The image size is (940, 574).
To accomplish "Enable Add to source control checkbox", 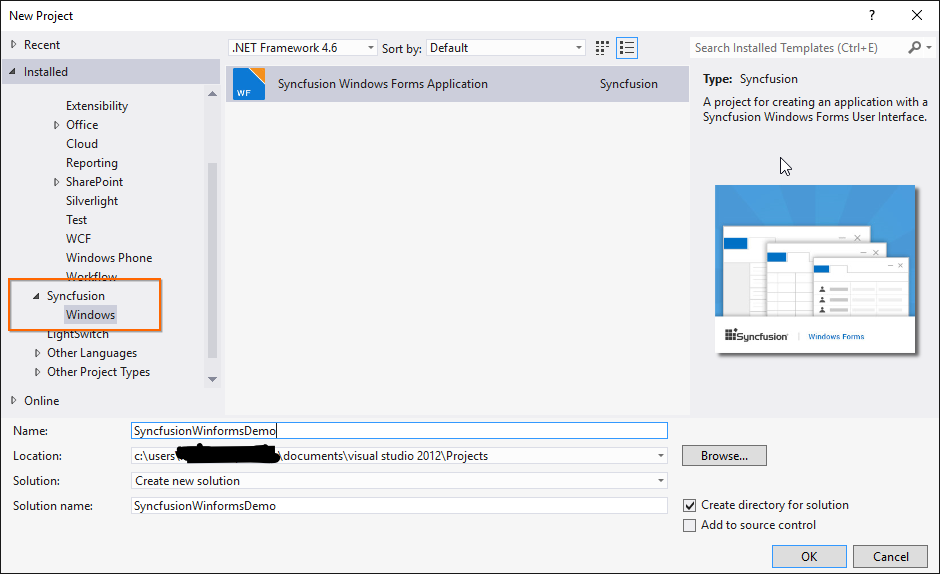I will (x=689, y=526).
